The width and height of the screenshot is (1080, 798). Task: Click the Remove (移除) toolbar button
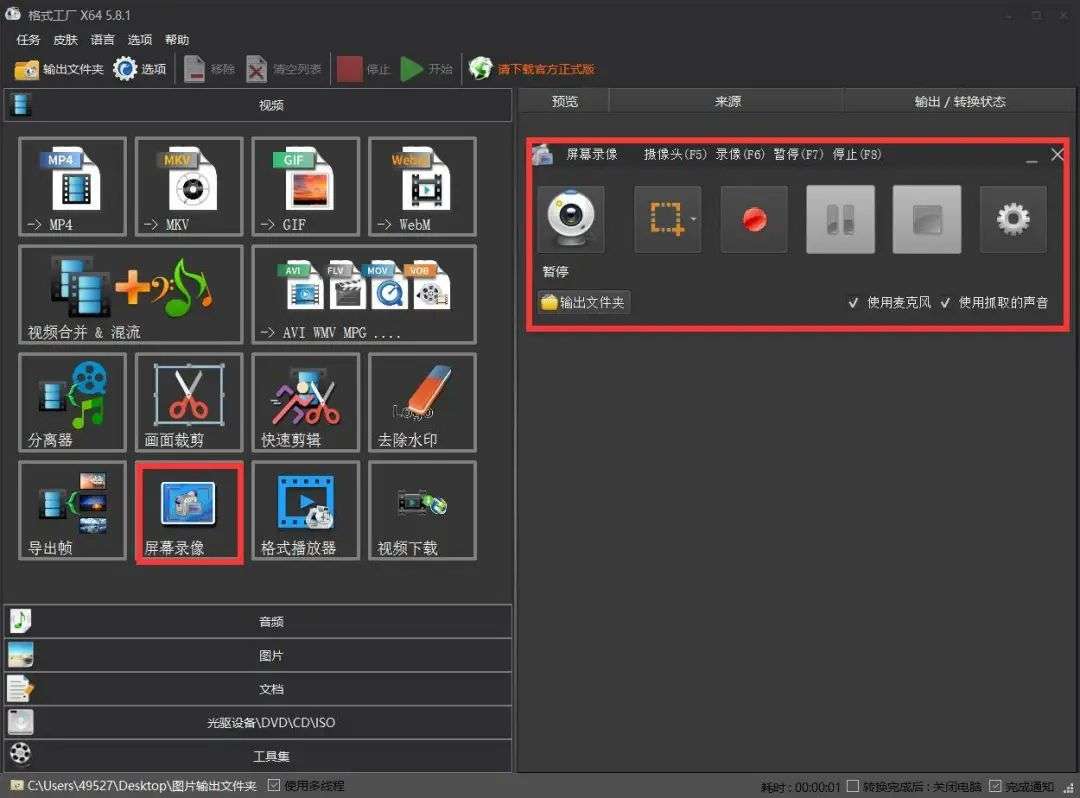click(x=210, y=69)
